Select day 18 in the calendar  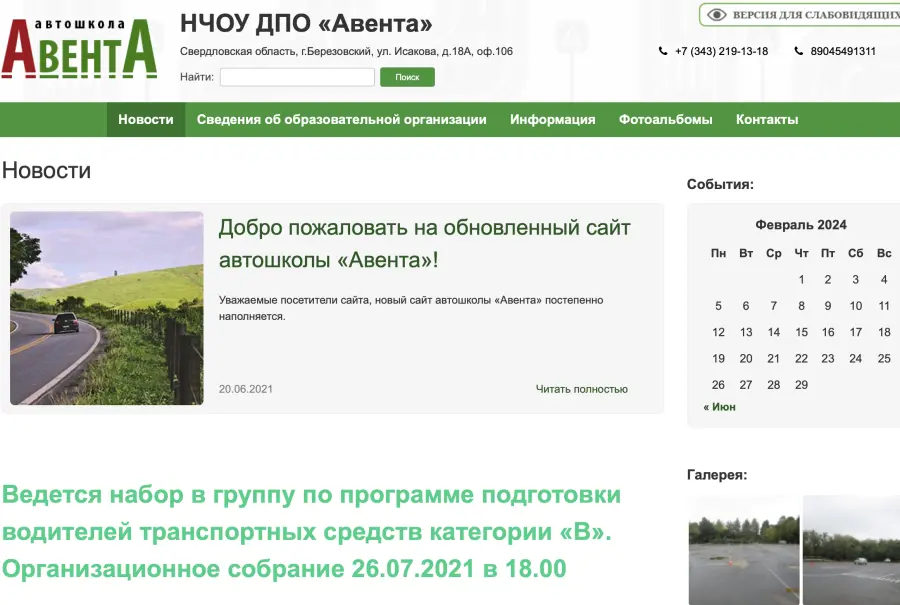point(884,332)
